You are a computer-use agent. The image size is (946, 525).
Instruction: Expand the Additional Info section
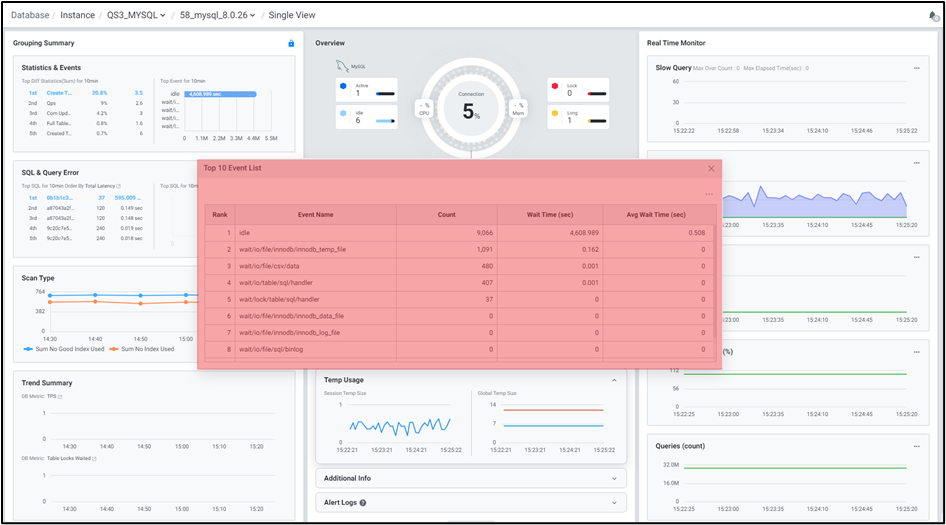point(614,478)
